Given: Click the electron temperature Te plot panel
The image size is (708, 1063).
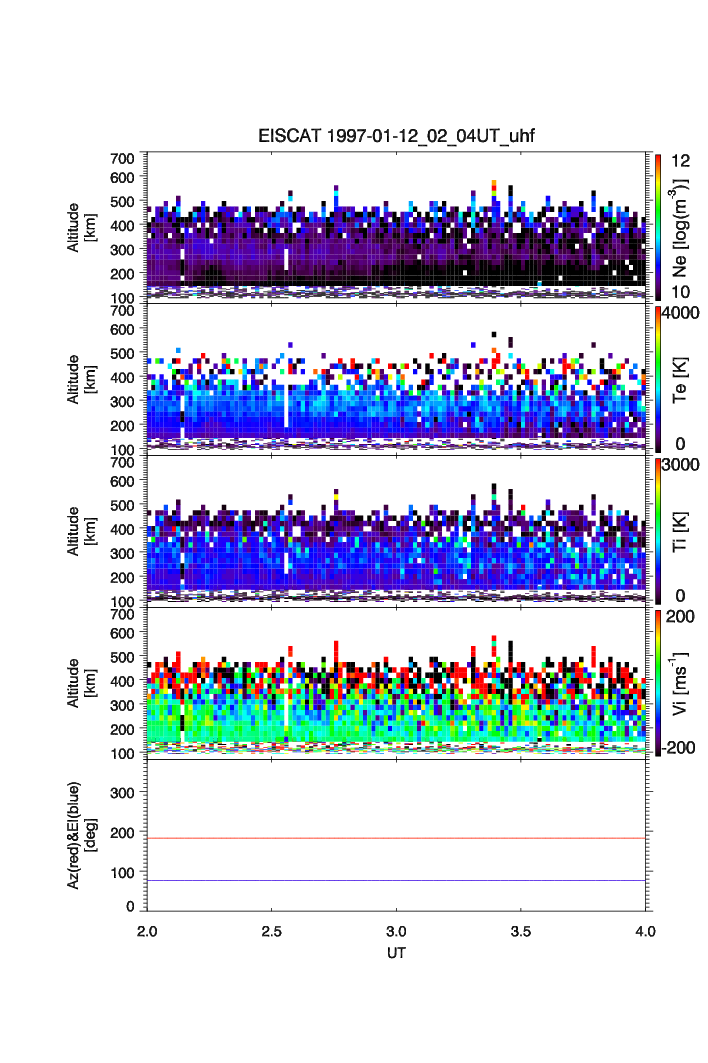Looking at the screenshot, I should [396, 379].
